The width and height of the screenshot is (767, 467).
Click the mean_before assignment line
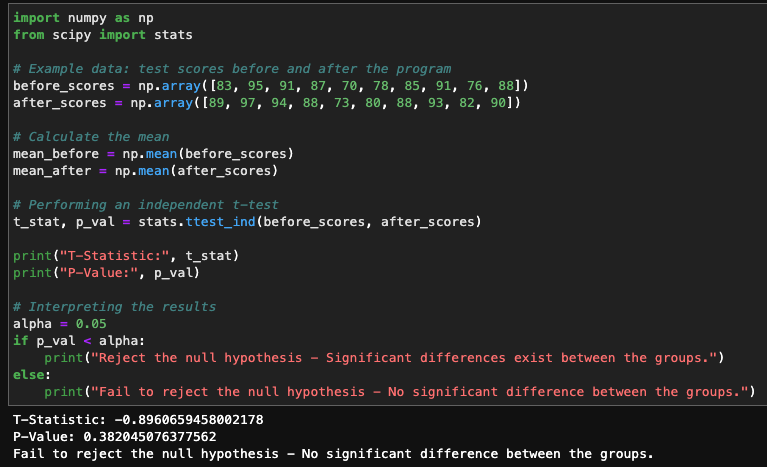(x=153, y=154)
